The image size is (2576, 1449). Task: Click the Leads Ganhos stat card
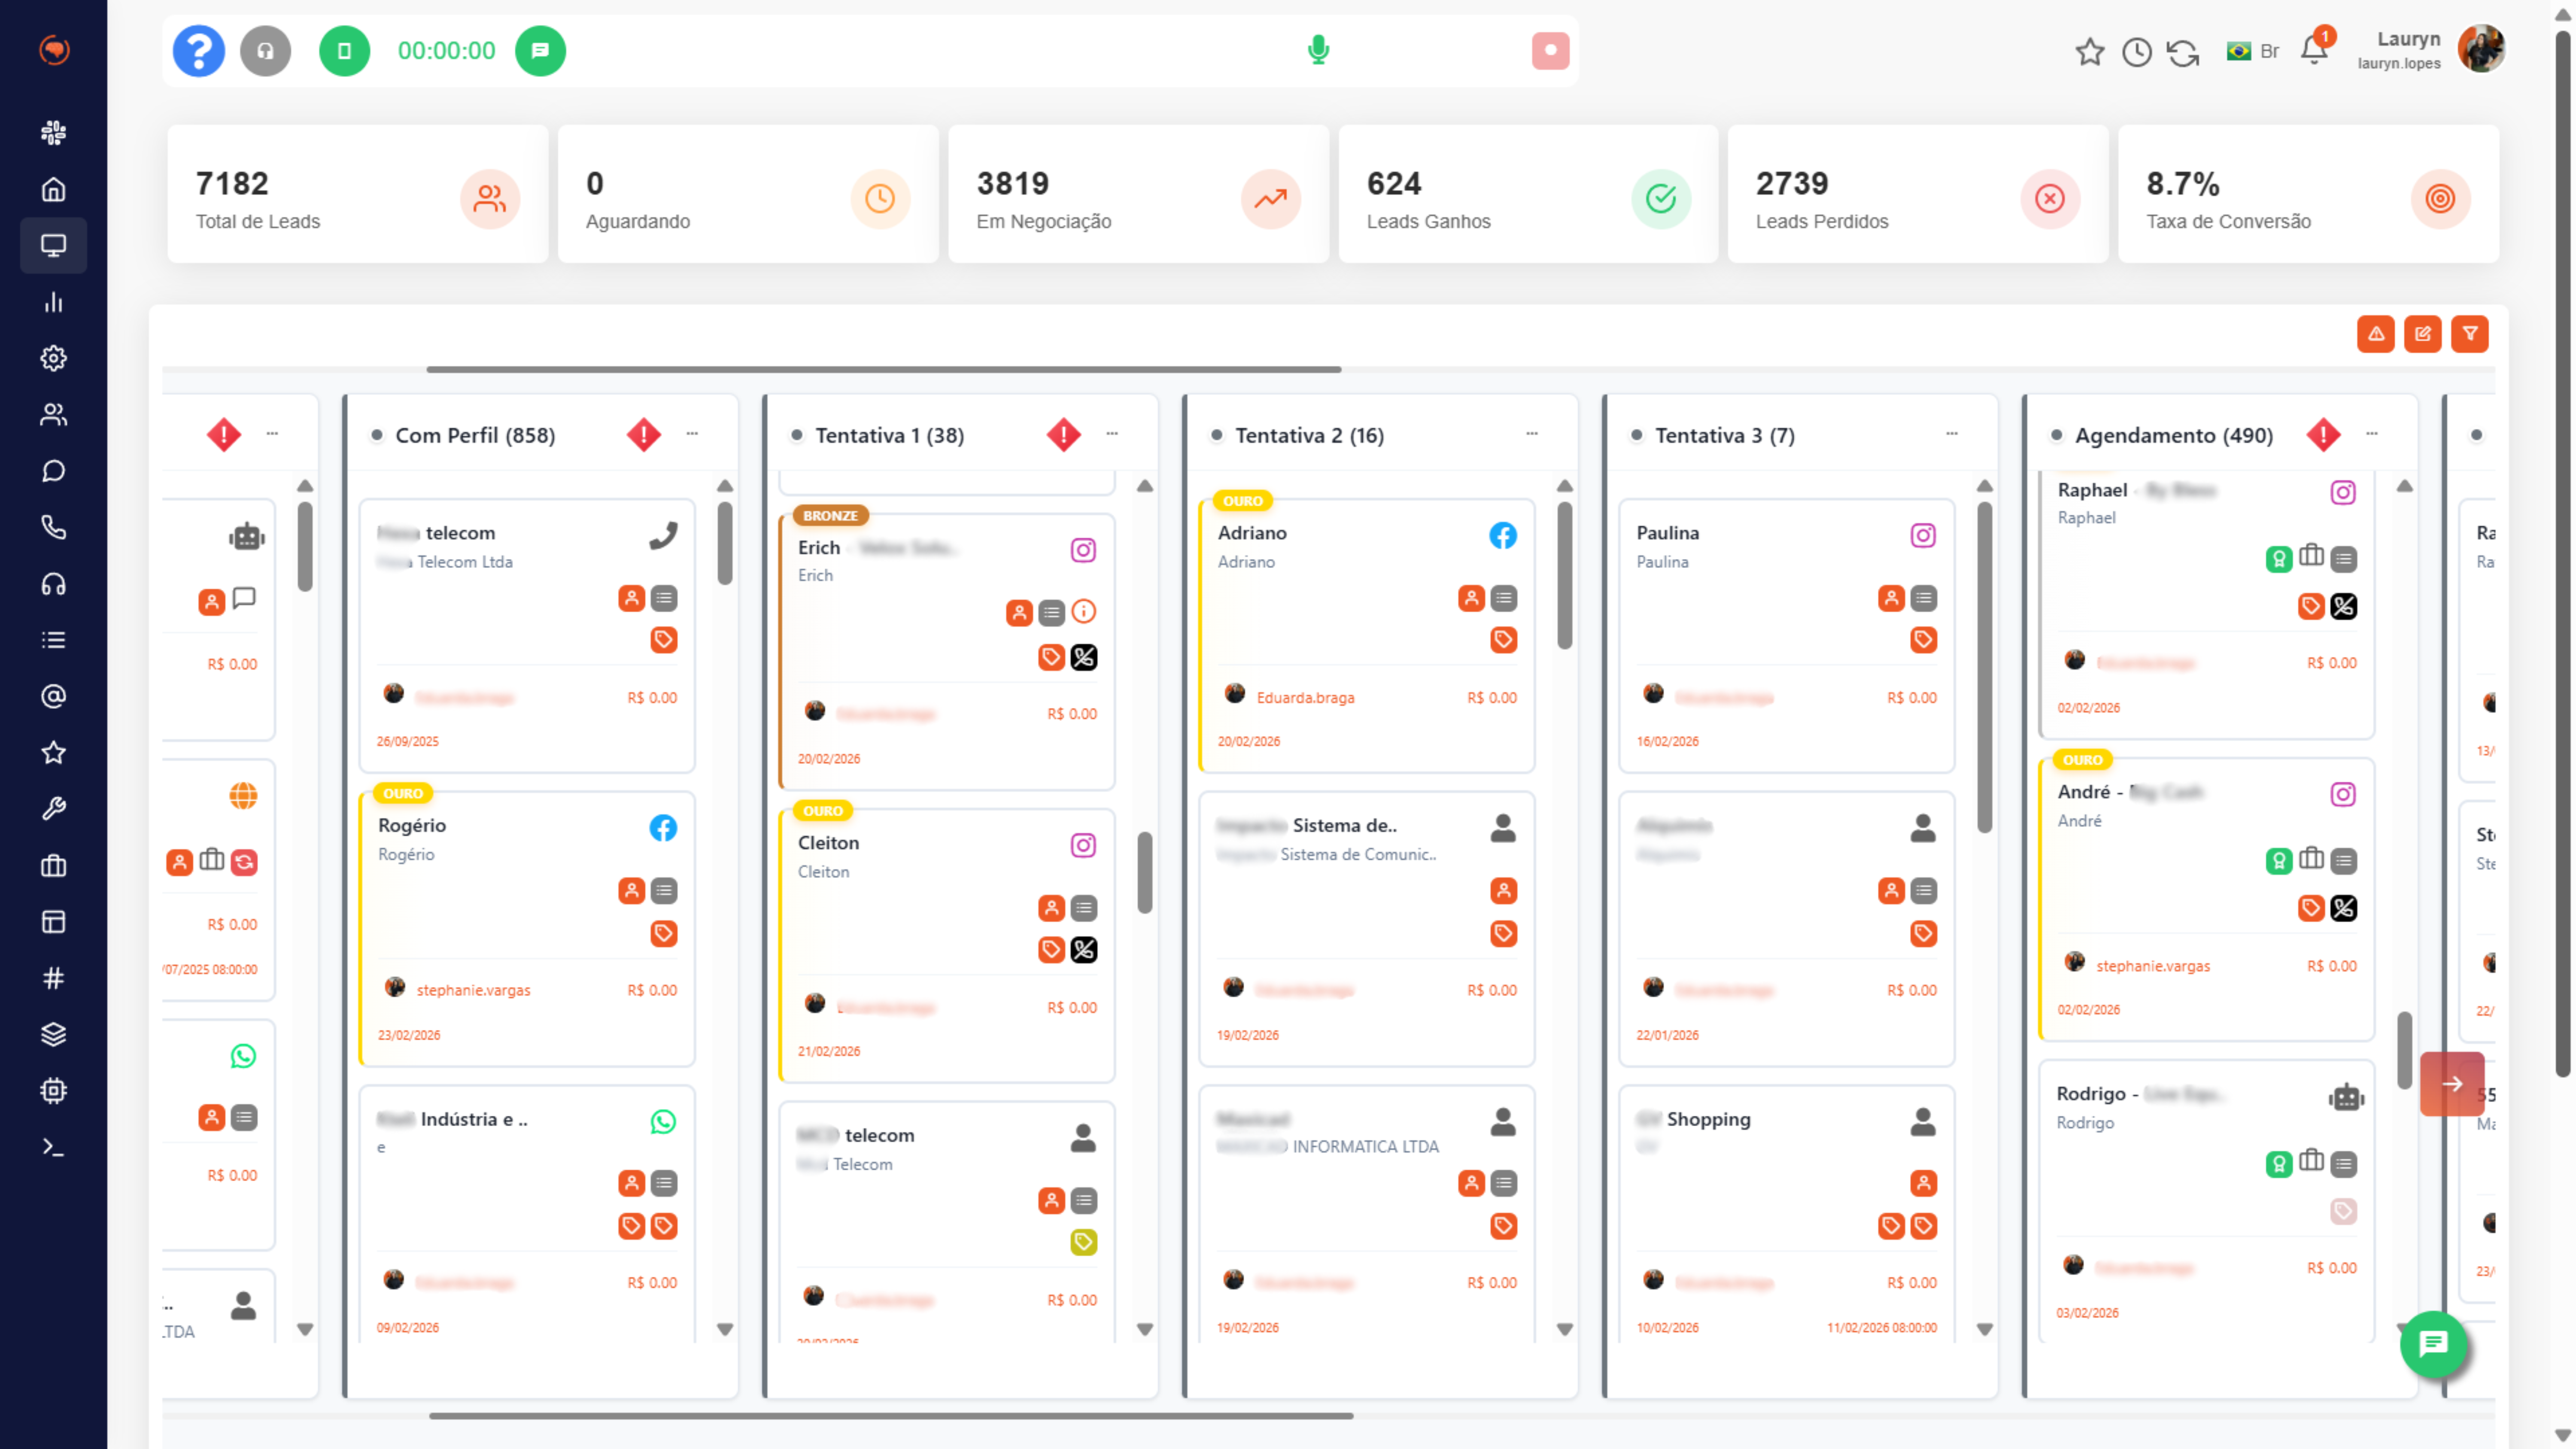[x=1528, y=194]
